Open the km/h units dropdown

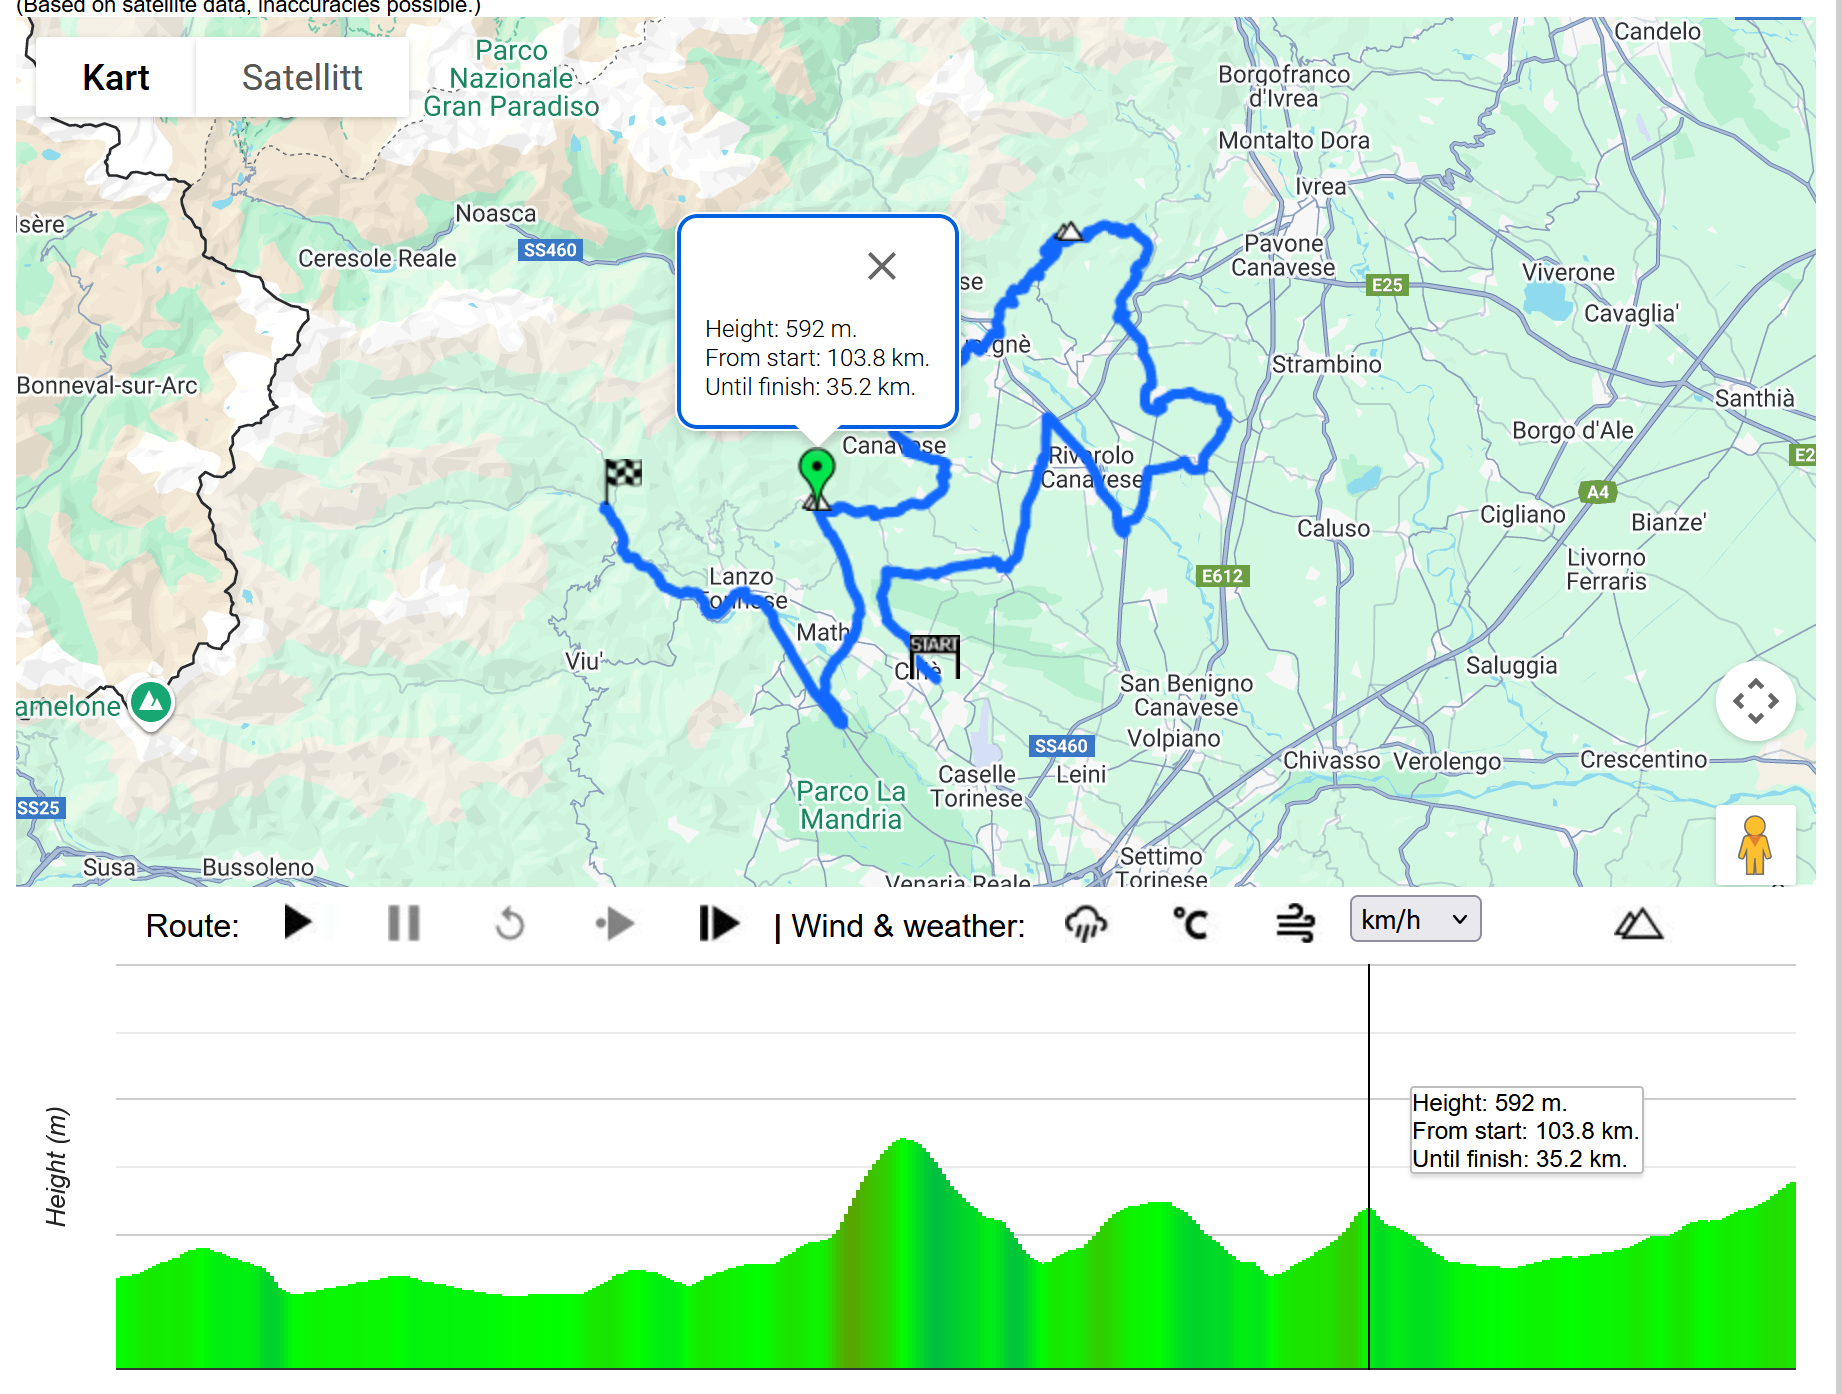click(x=1414, y=920)
